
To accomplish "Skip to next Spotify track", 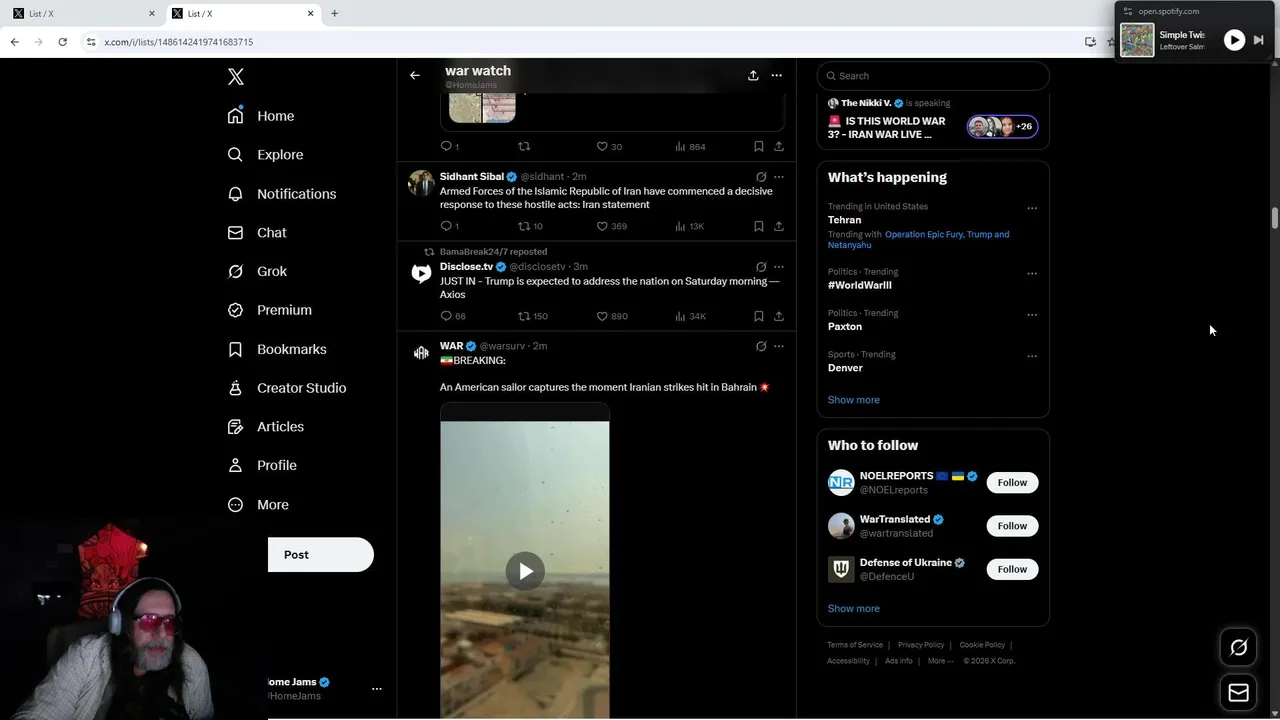I will [1259, 40].
